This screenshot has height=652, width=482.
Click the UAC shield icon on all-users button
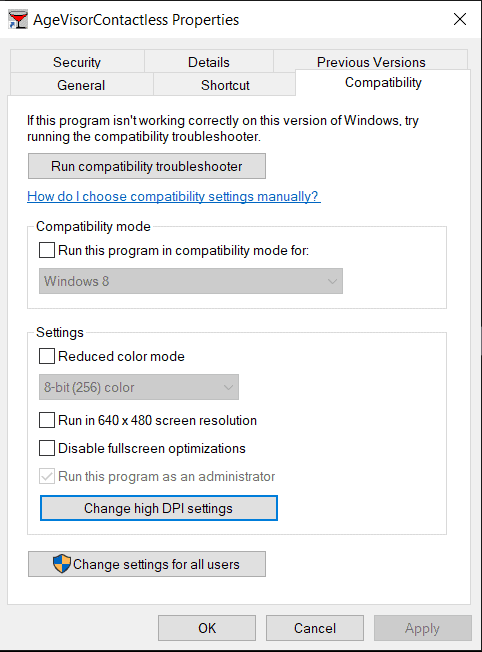[x=62, y=564]
